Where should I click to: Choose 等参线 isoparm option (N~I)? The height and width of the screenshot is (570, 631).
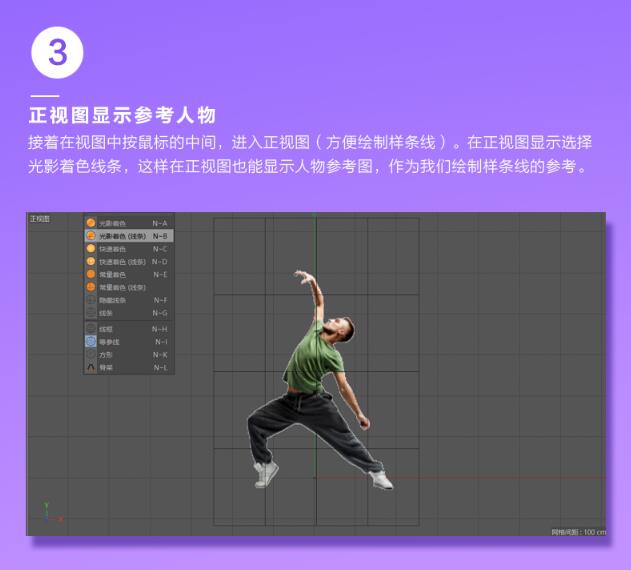click(129, 342)
